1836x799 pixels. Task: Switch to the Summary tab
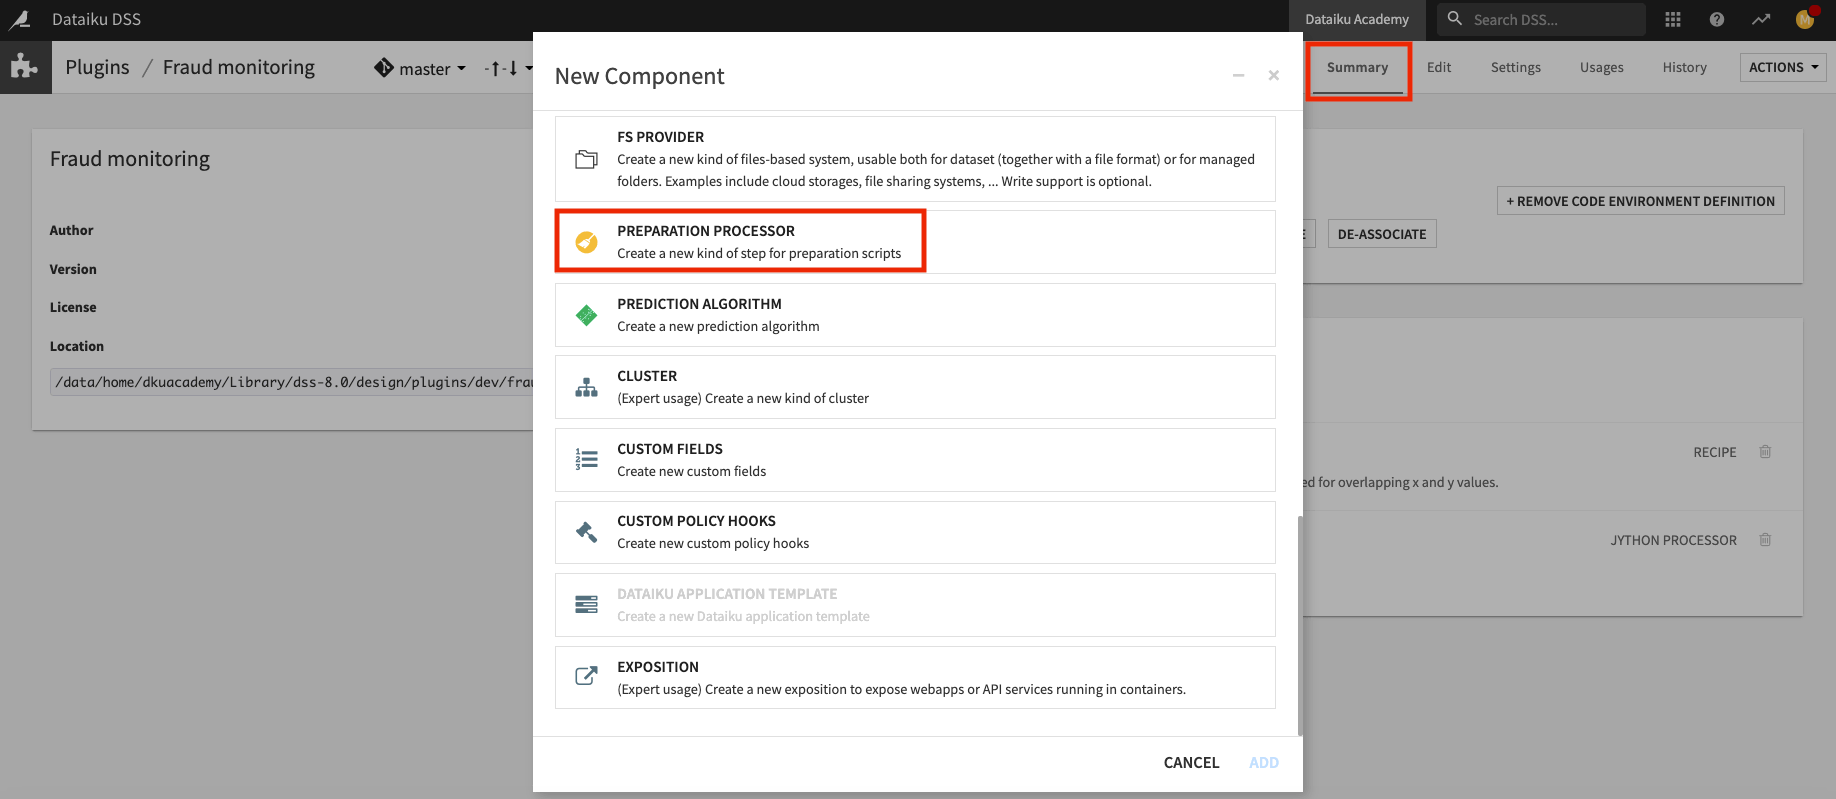(x=1357, y=67)
